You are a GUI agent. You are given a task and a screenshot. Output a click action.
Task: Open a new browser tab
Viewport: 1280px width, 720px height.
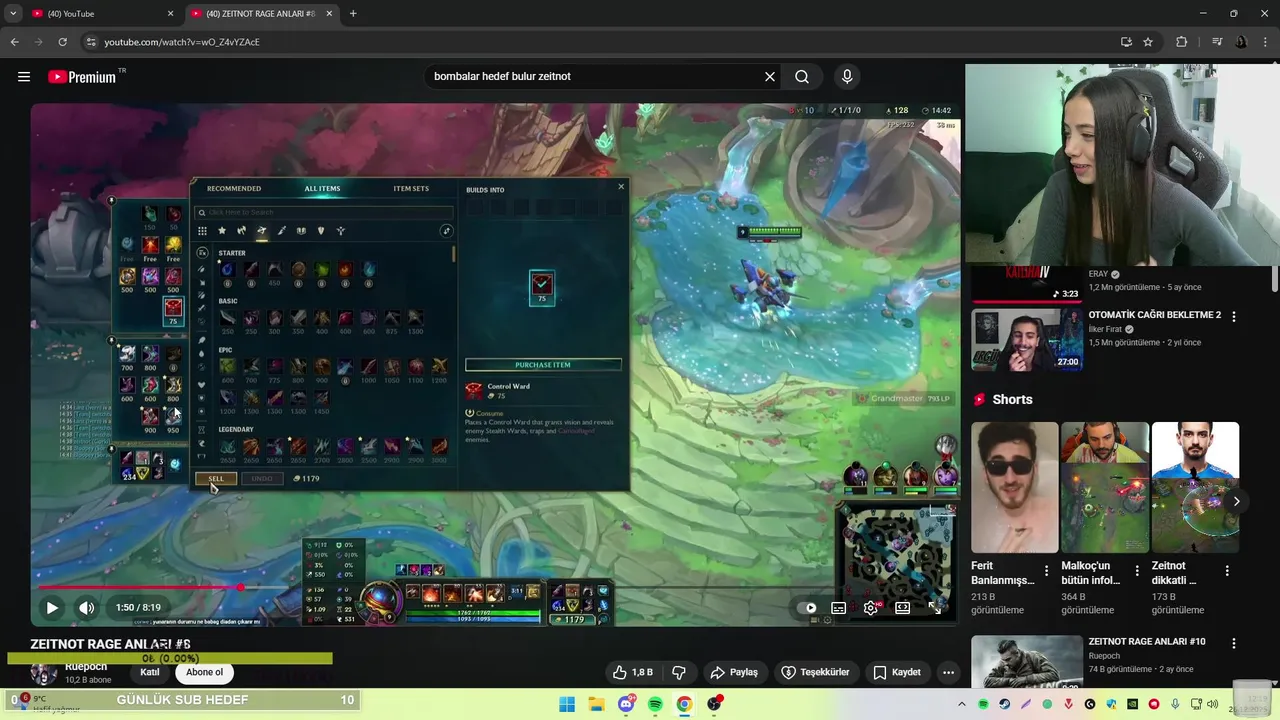(x=353, y=14)
